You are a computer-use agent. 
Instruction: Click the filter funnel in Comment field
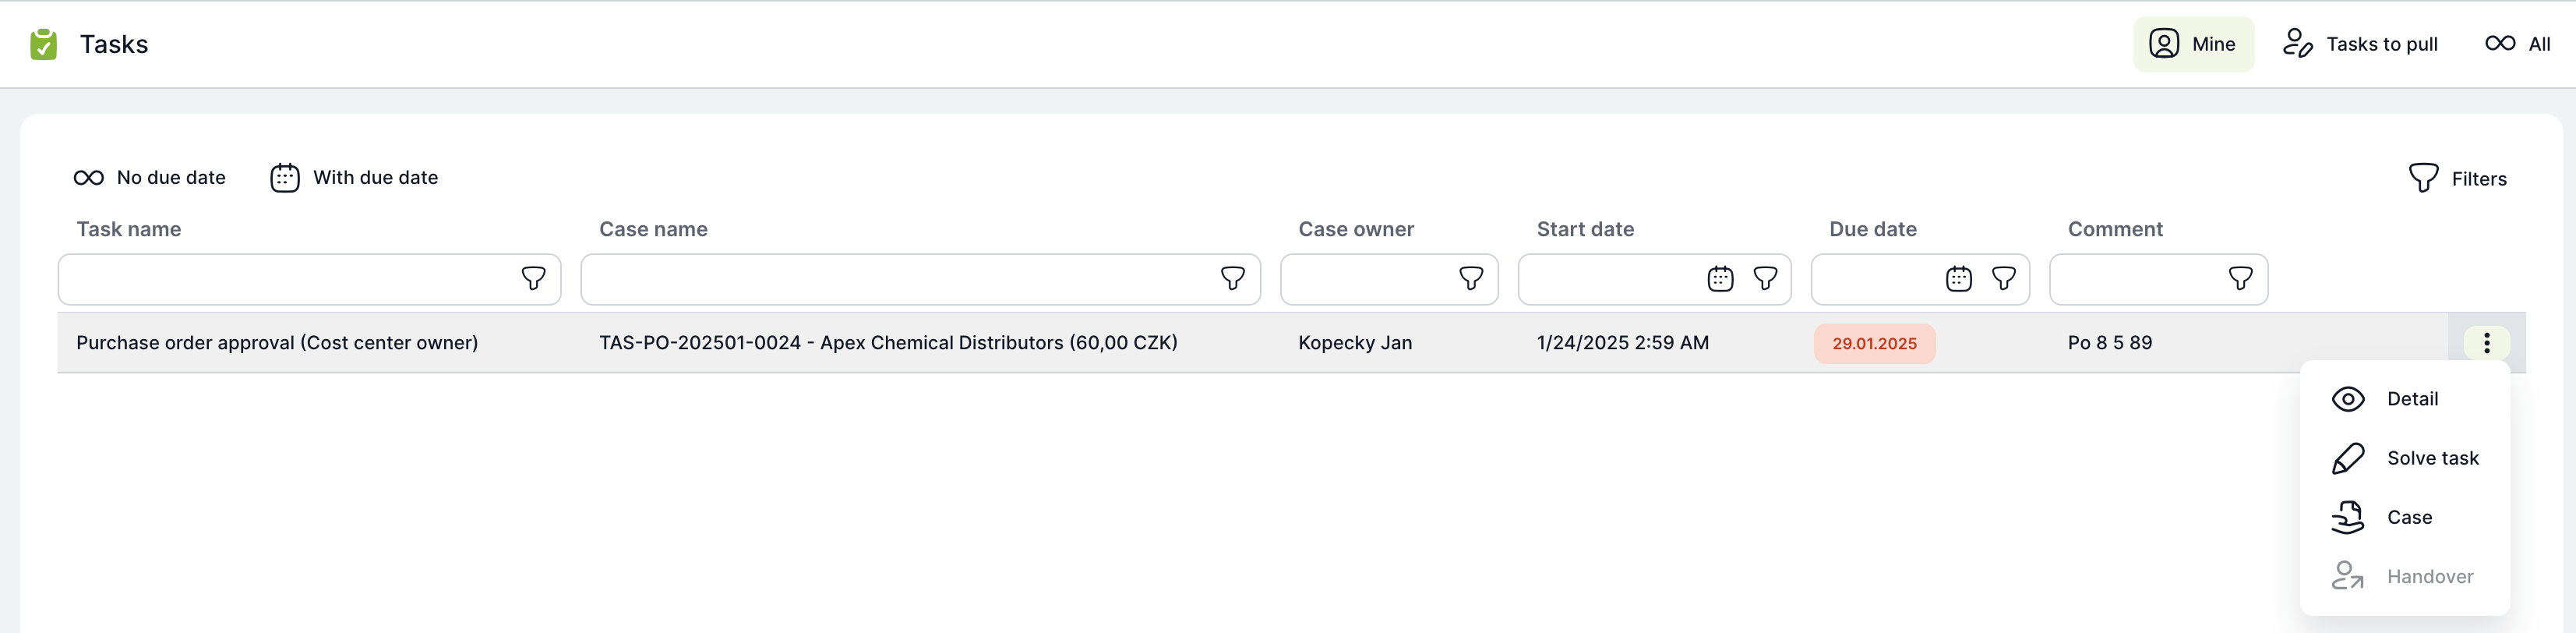point(2240,279)
